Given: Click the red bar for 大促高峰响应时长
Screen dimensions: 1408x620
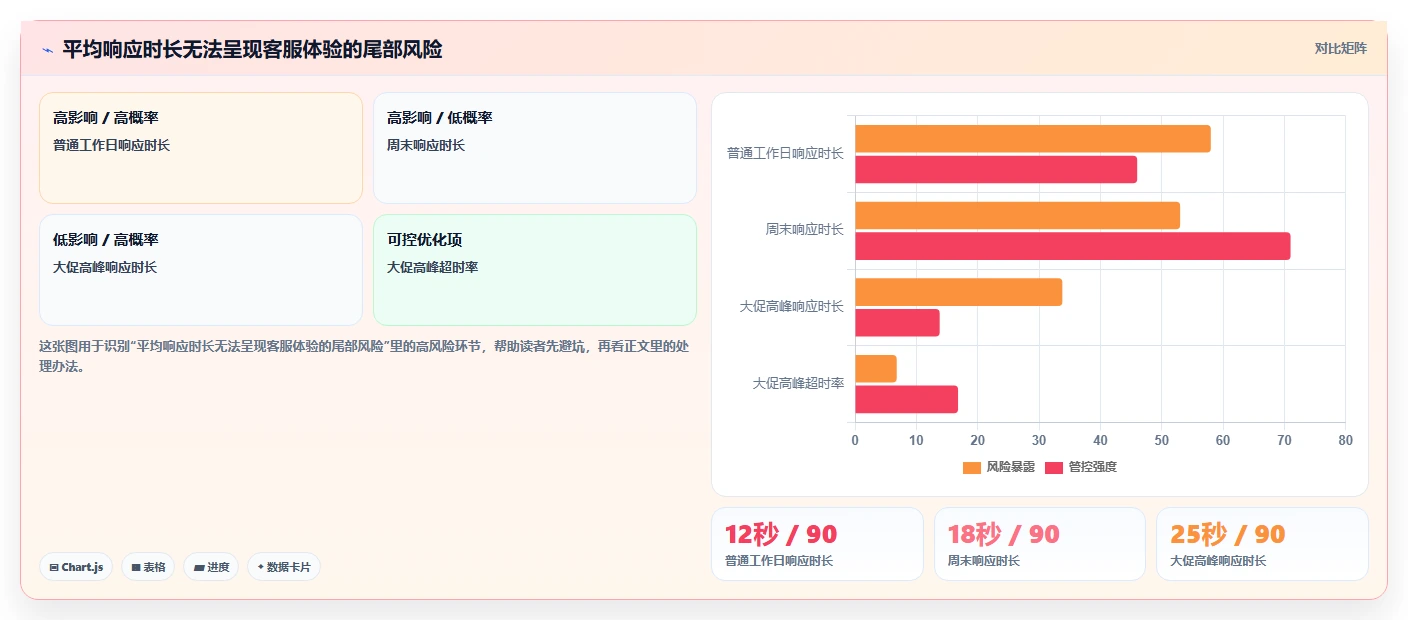Looking at the screenshot, I should pos(897,323).
